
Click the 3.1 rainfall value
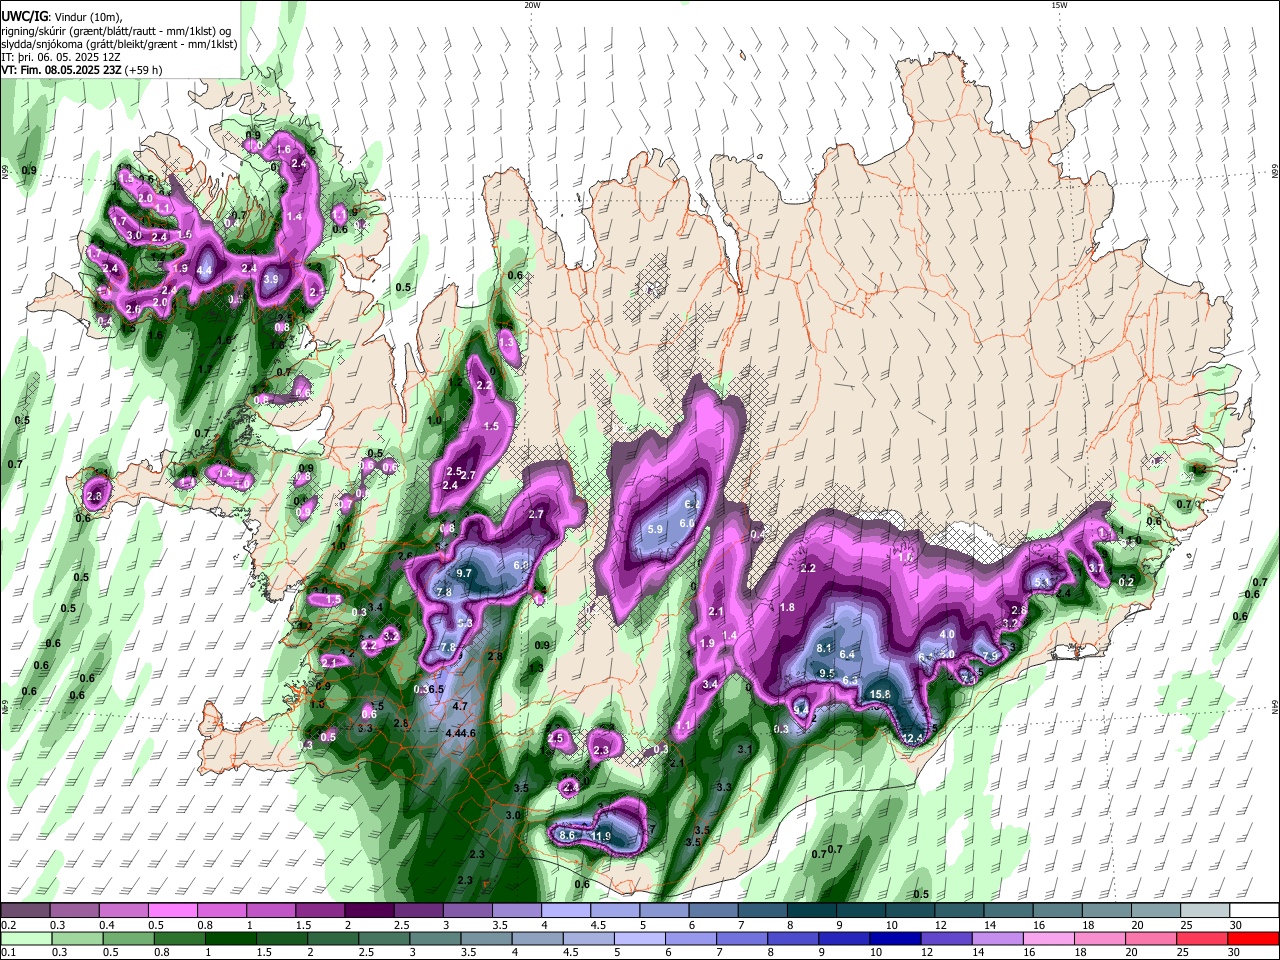tap(744, 749)
